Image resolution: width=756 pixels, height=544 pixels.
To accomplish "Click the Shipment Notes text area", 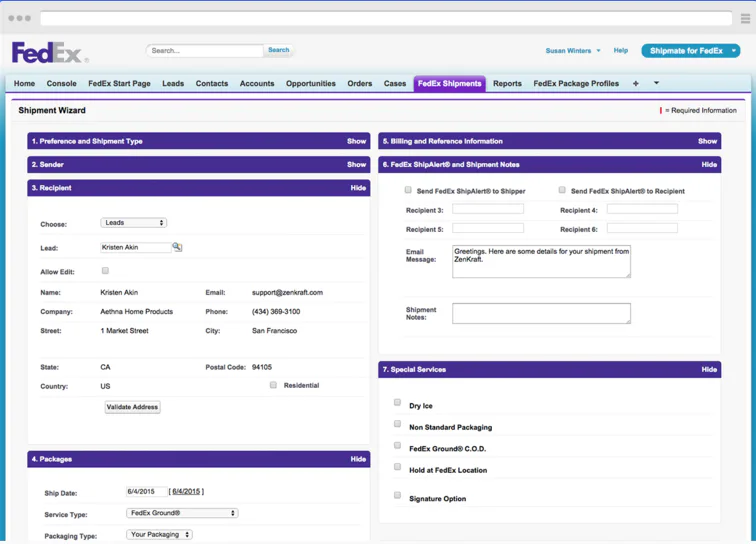I will click(x=541, y=313).
